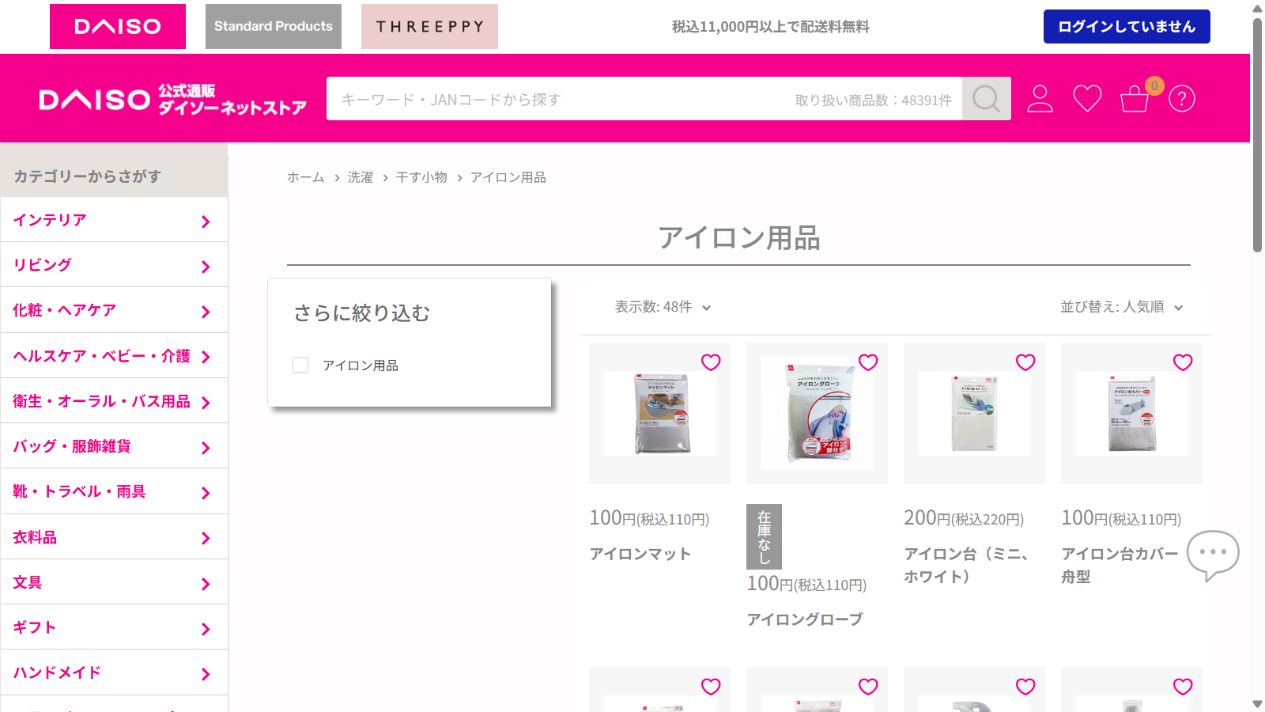Screen dimensions: 1265x712
Task: Click the help question mark icon
Action: click(1182, 99)
